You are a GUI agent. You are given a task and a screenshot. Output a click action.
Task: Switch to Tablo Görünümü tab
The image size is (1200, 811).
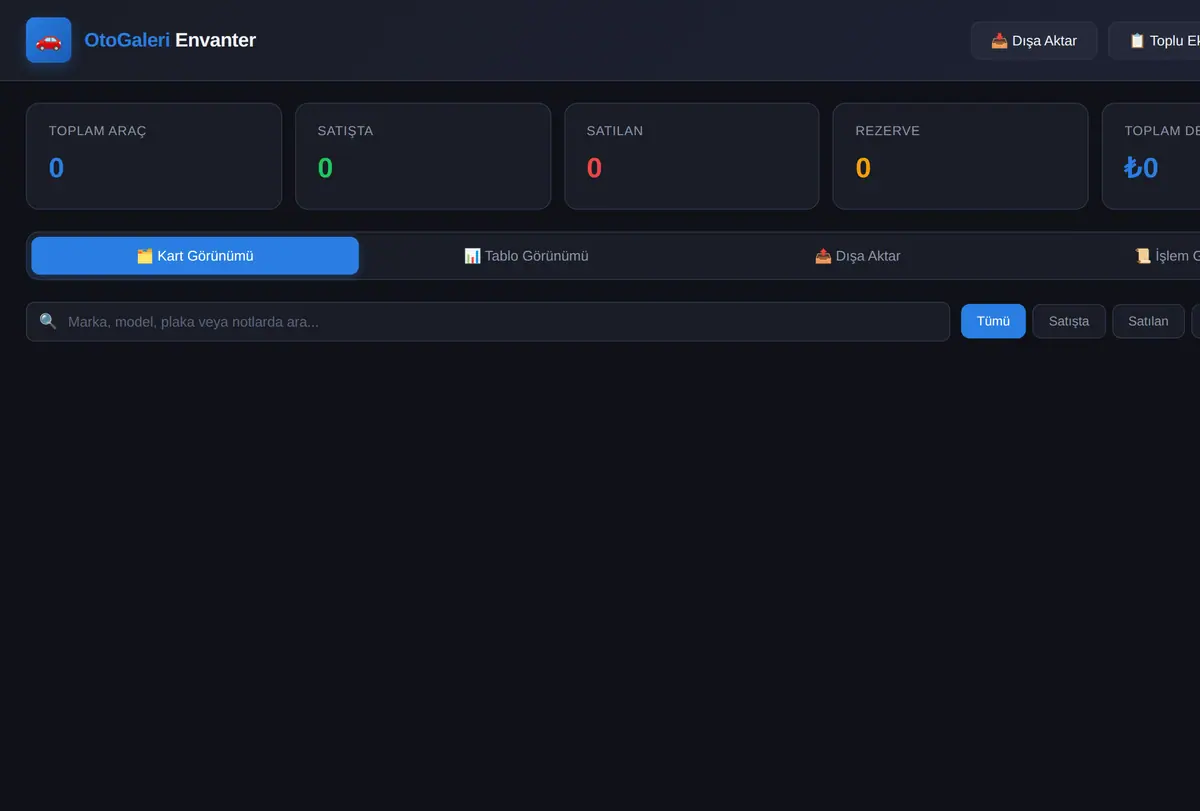(x=526, y=256)
